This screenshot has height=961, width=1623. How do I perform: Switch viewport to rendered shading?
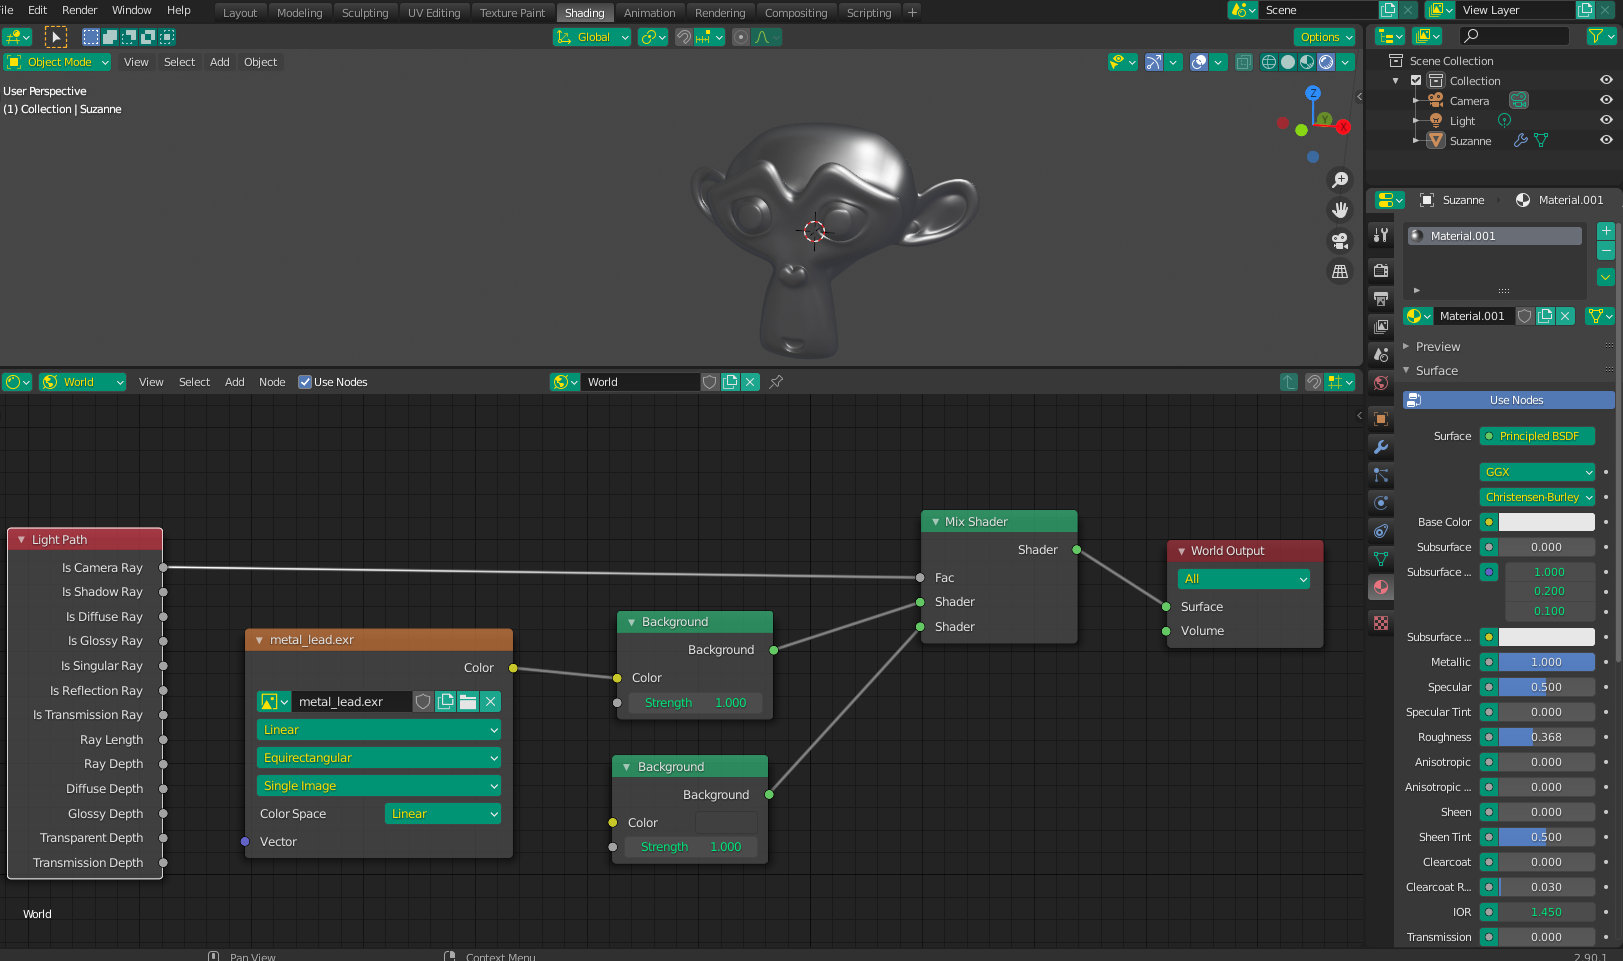pyautogui.click(x=1326, y=62)
